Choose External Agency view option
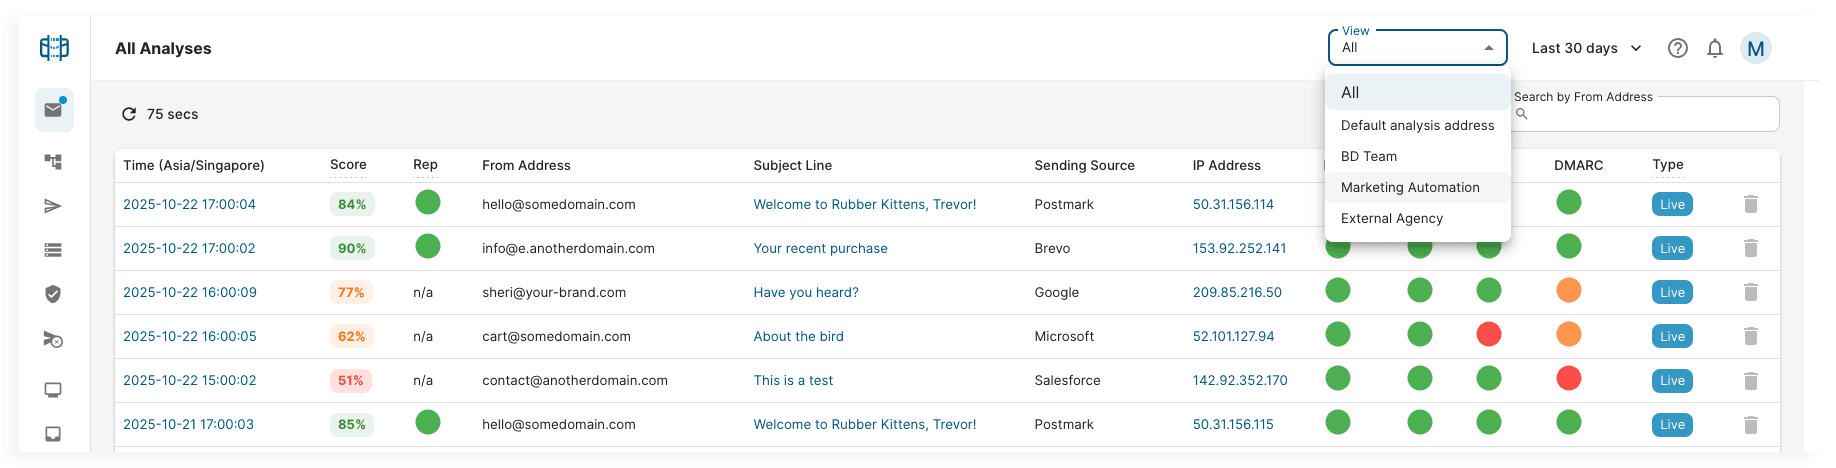The height and width of the screenshot is (468, 1836). click(x=1391, y=218)
